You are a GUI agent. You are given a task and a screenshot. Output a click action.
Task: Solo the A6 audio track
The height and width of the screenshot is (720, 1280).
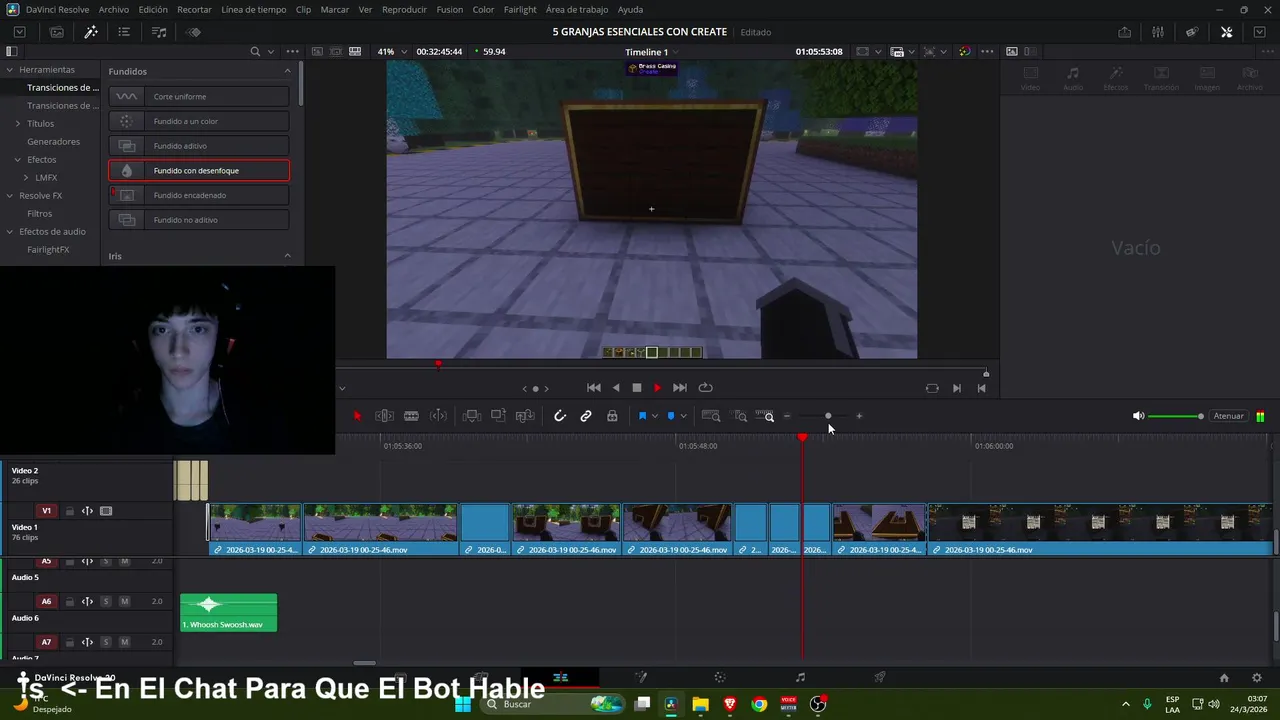[106, 601]
